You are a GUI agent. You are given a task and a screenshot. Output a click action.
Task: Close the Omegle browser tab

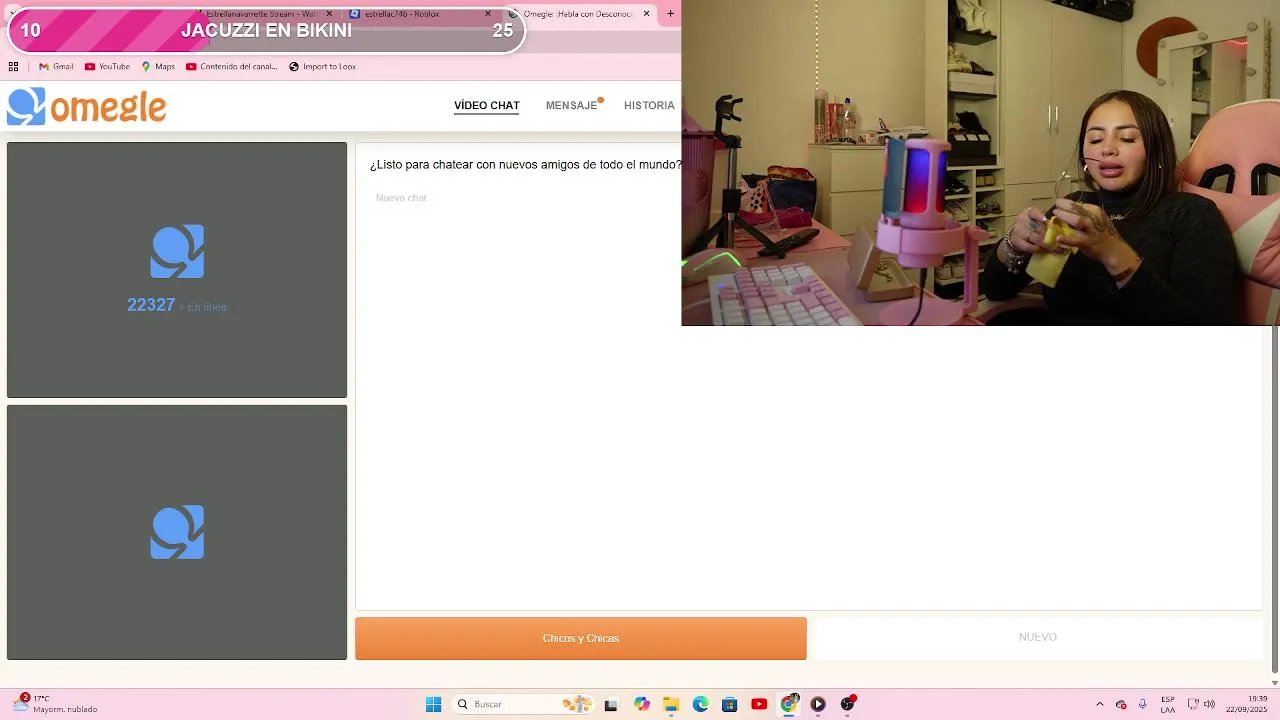click(646, 14)
